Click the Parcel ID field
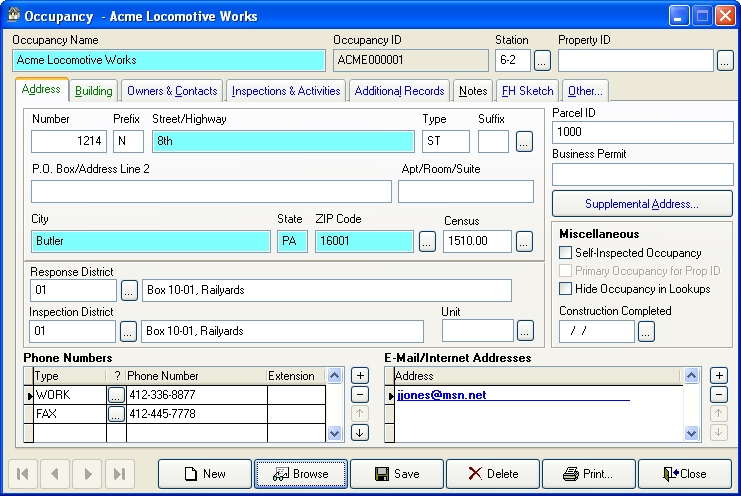 point(643,132)
